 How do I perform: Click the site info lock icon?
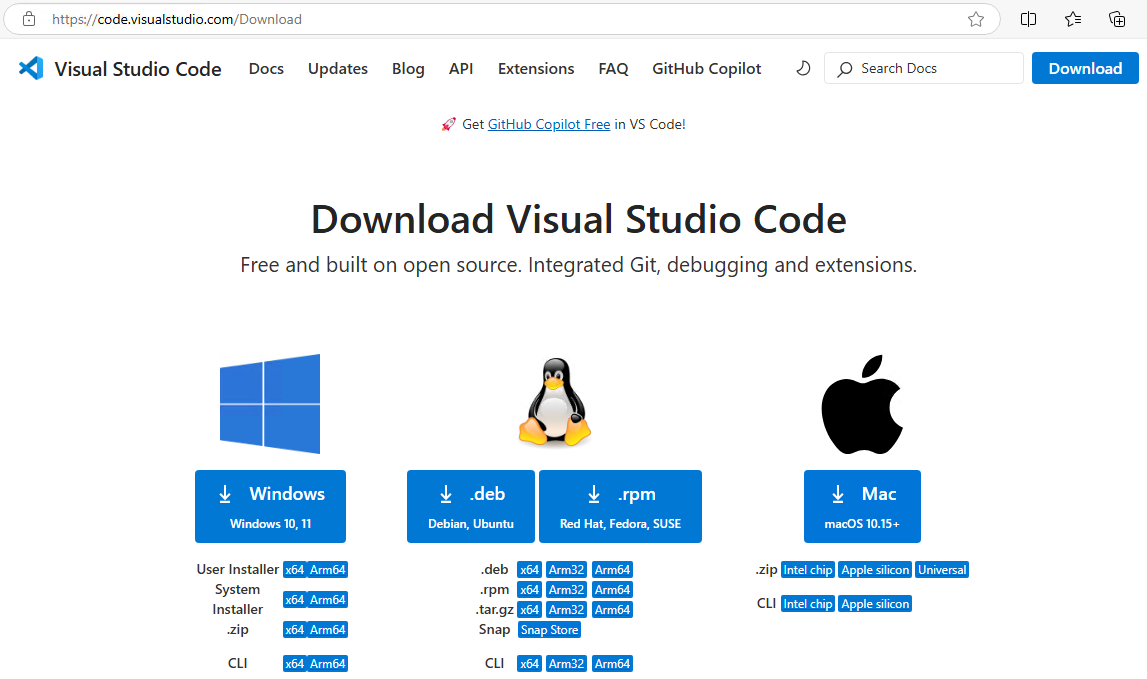point(29,19)
